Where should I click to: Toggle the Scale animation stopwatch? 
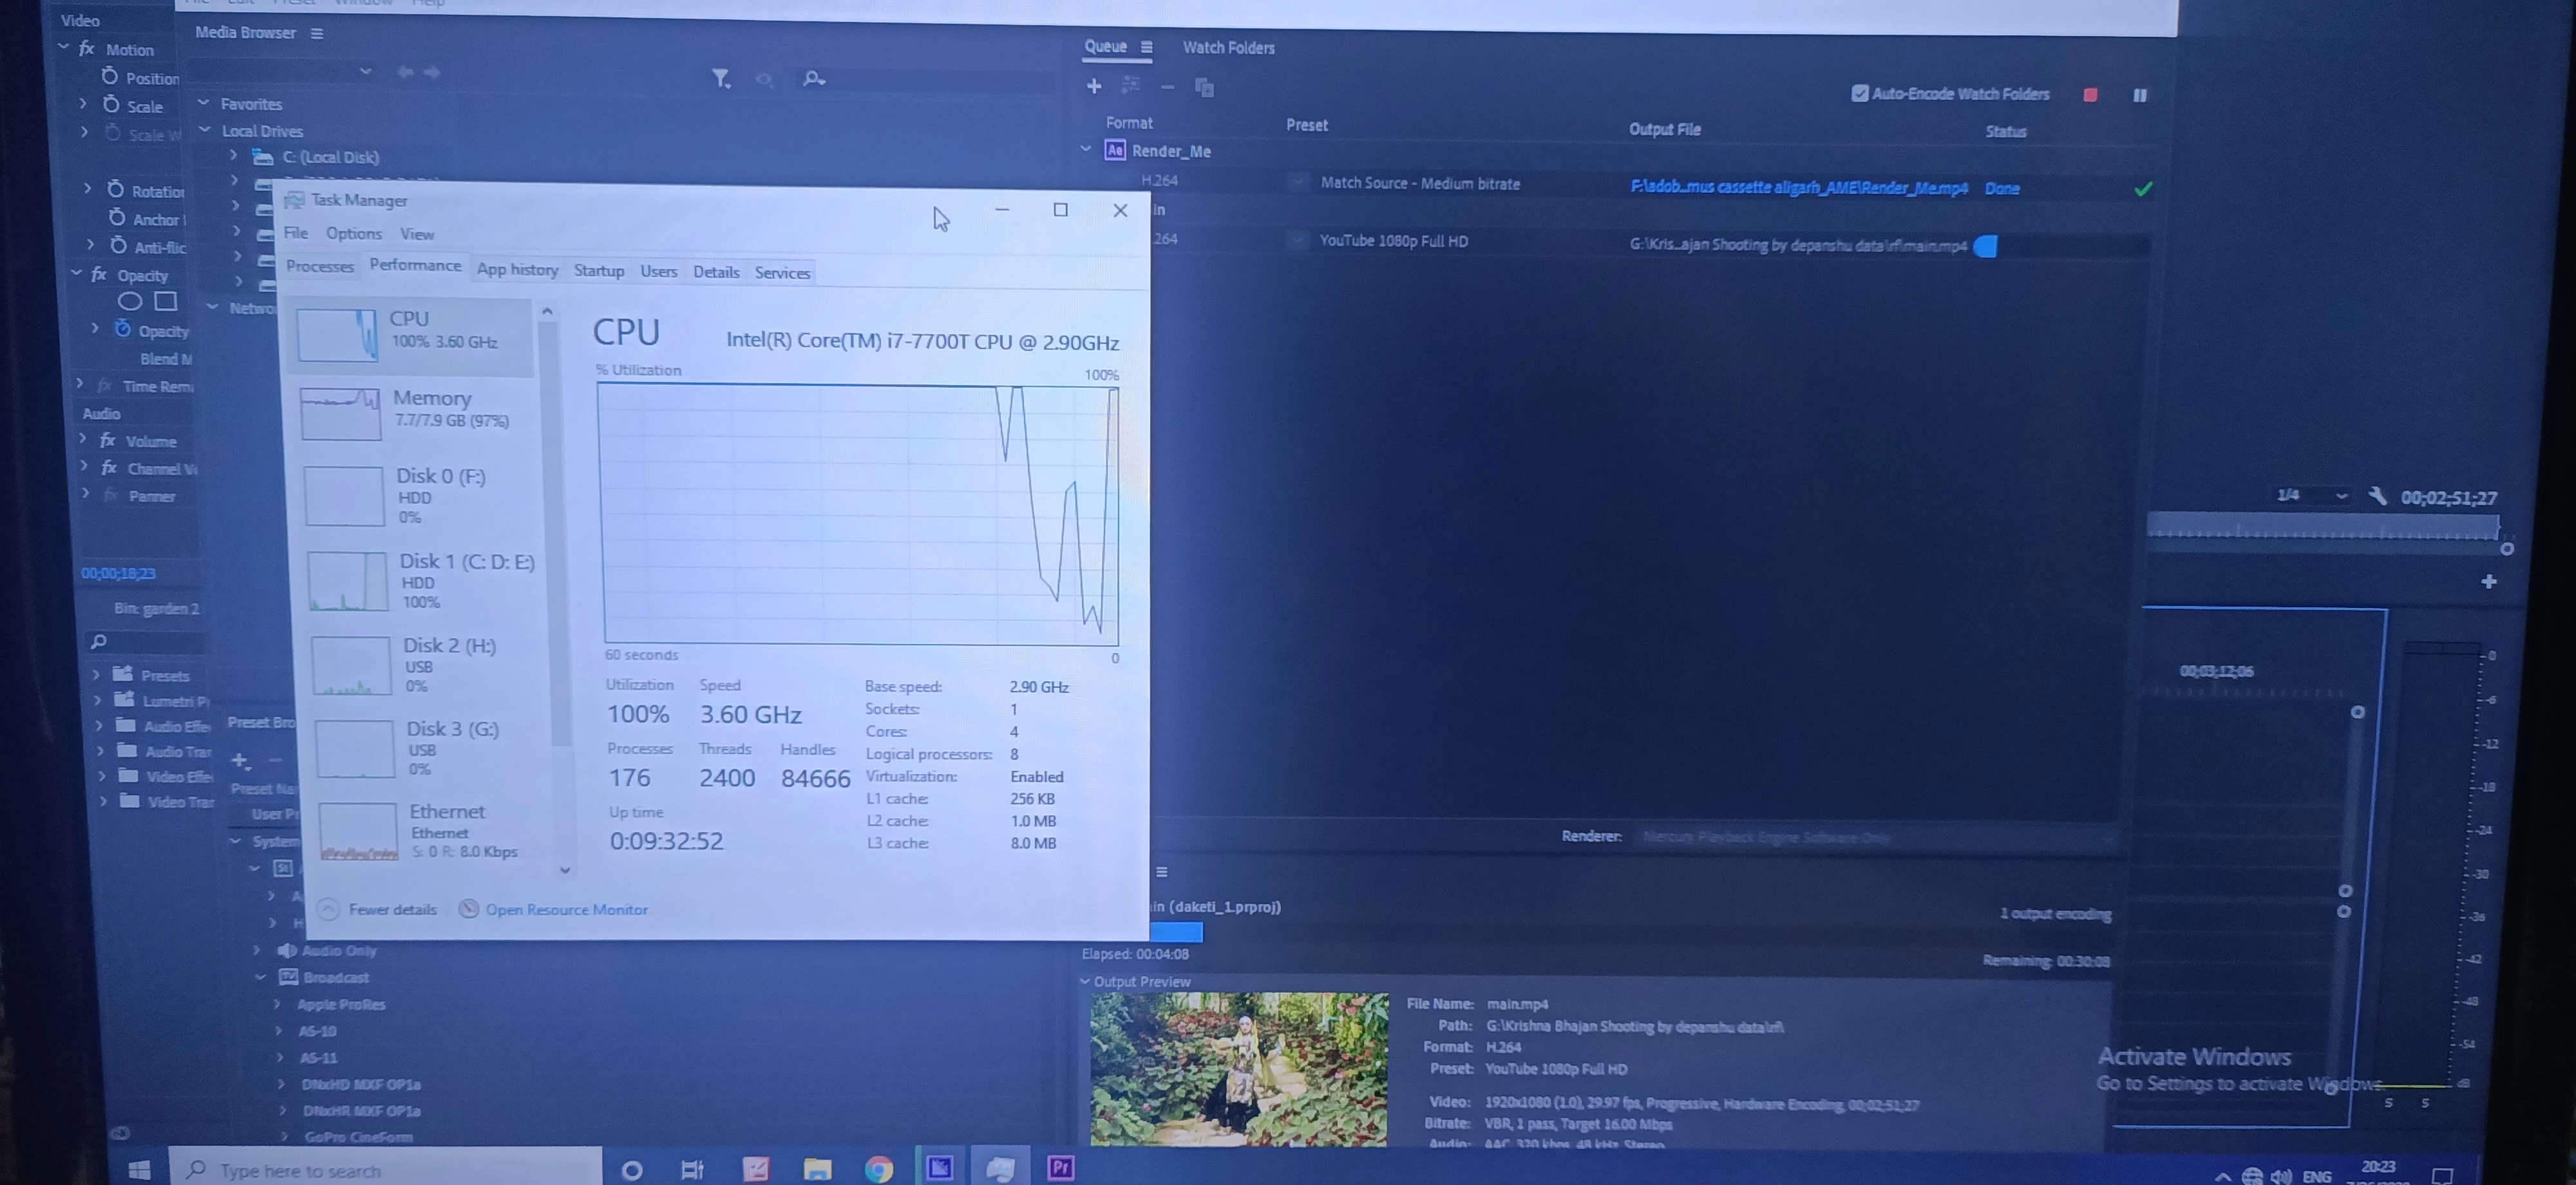[111, 105]
